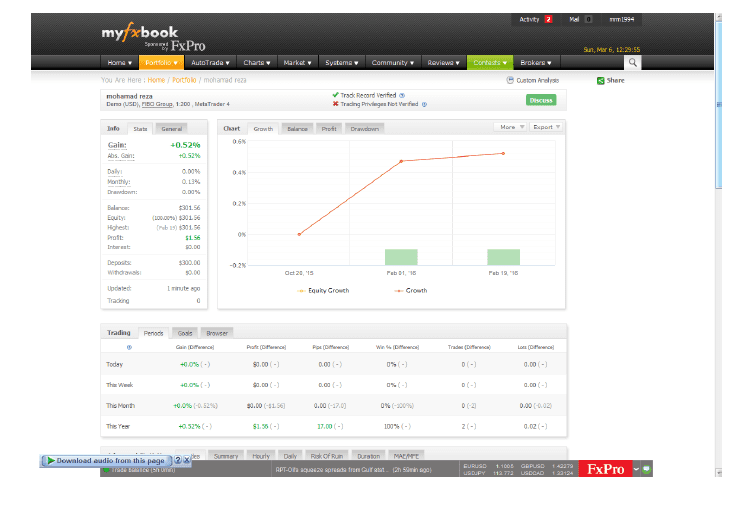Click the This Year row label
The width and height of the screenshot is (742, 516).
coord(118,427)
